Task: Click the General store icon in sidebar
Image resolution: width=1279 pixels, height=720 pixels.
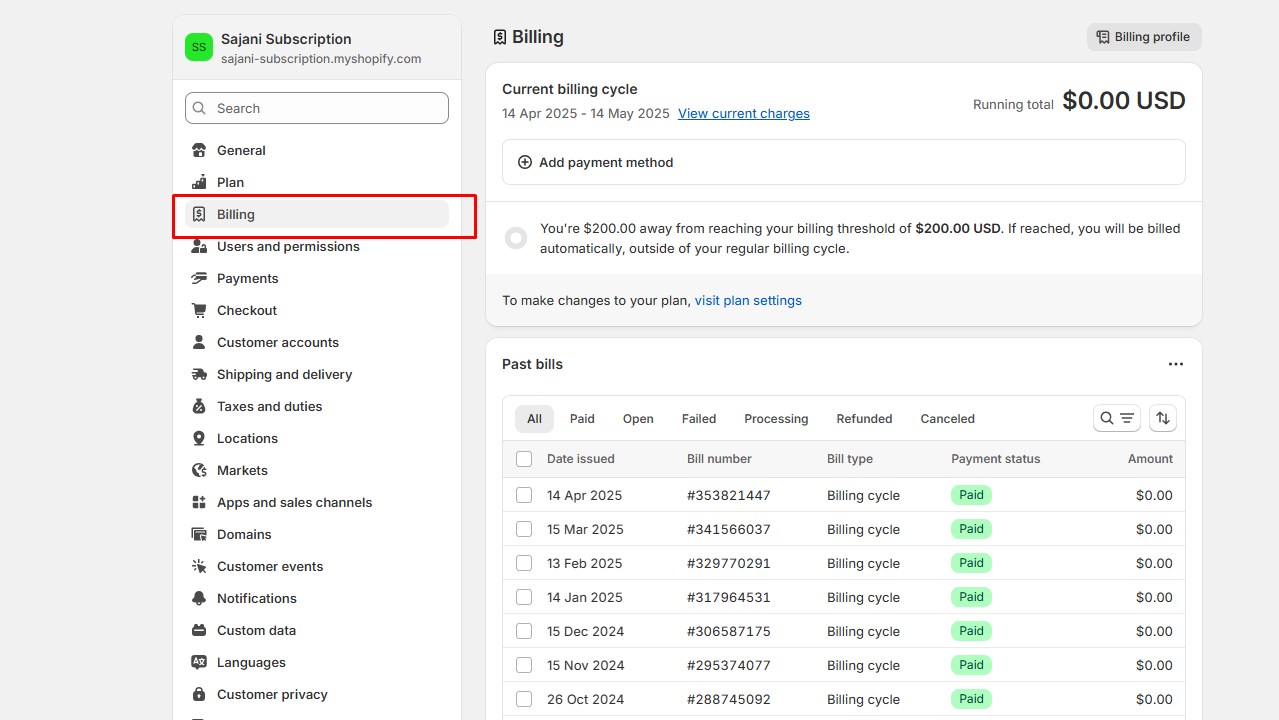Action: click(x=199, y=151)
